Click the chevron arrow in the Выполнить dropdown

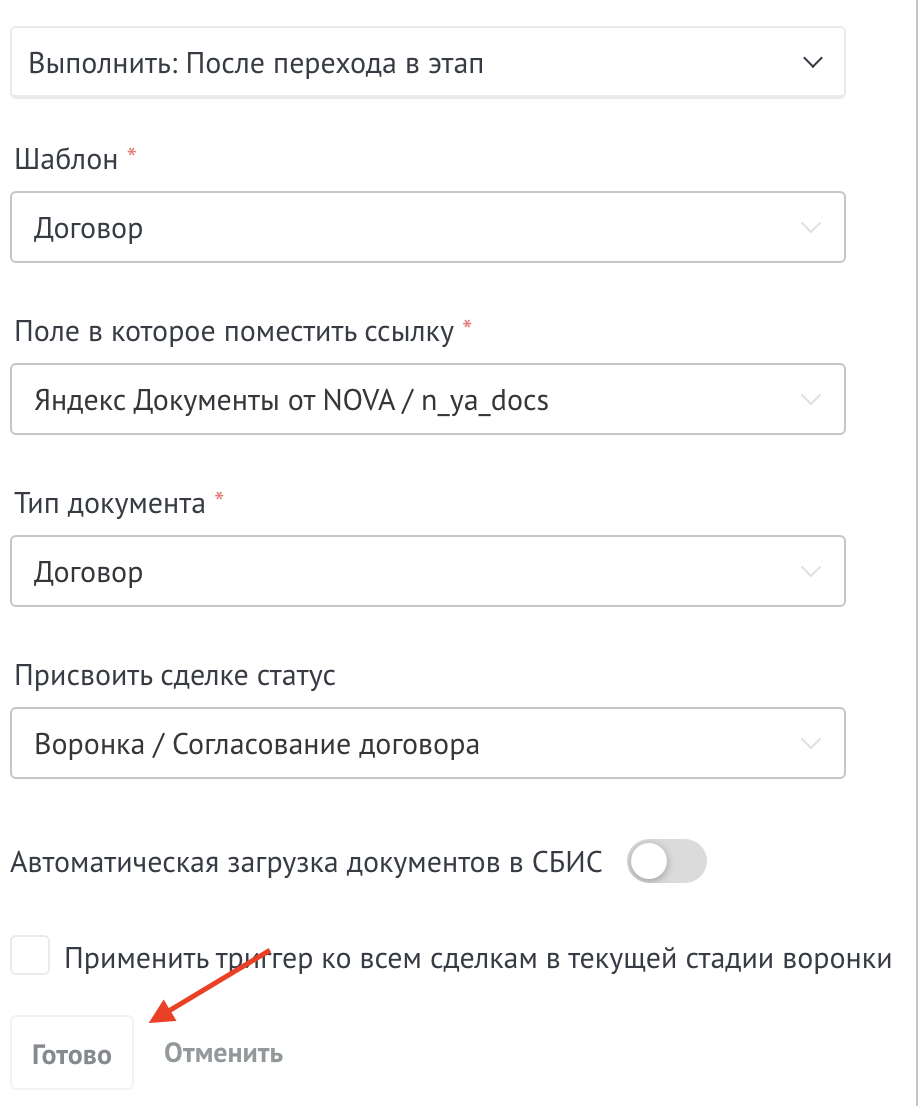[813, 63]
